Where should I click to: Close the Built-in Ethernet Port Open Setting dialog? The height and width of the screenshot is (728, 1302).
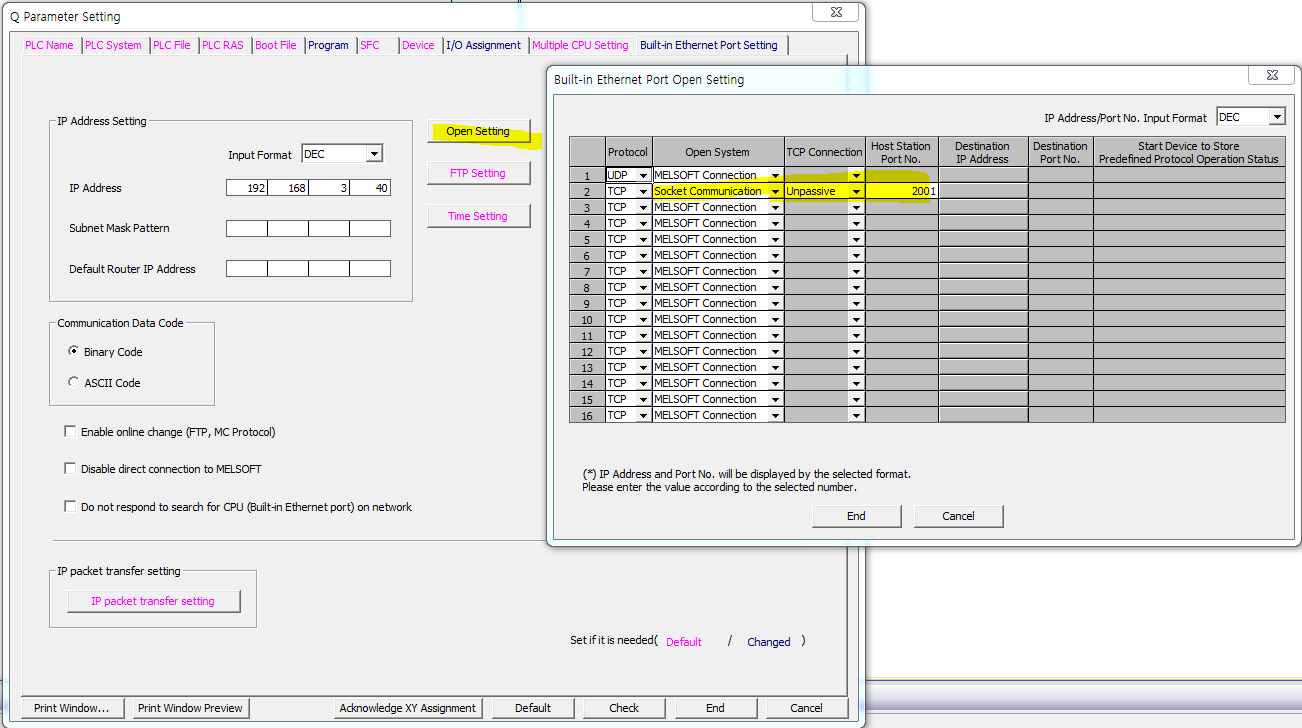point(1271,75)
